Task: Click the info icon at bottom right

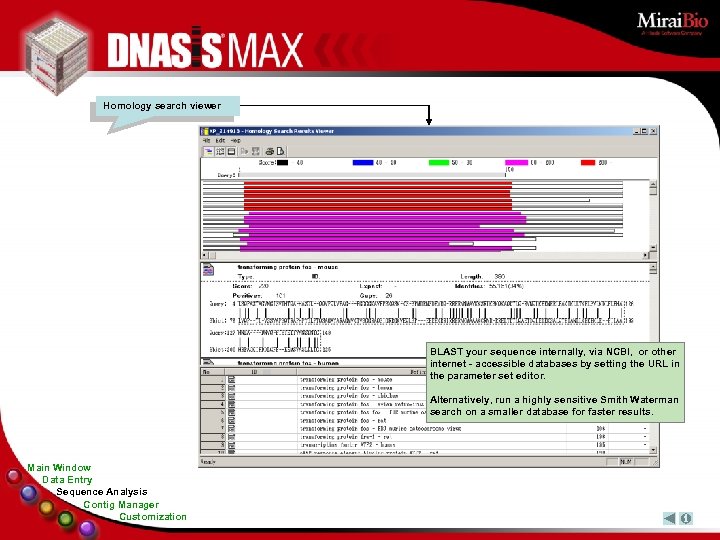Action: tap(686, 518)
